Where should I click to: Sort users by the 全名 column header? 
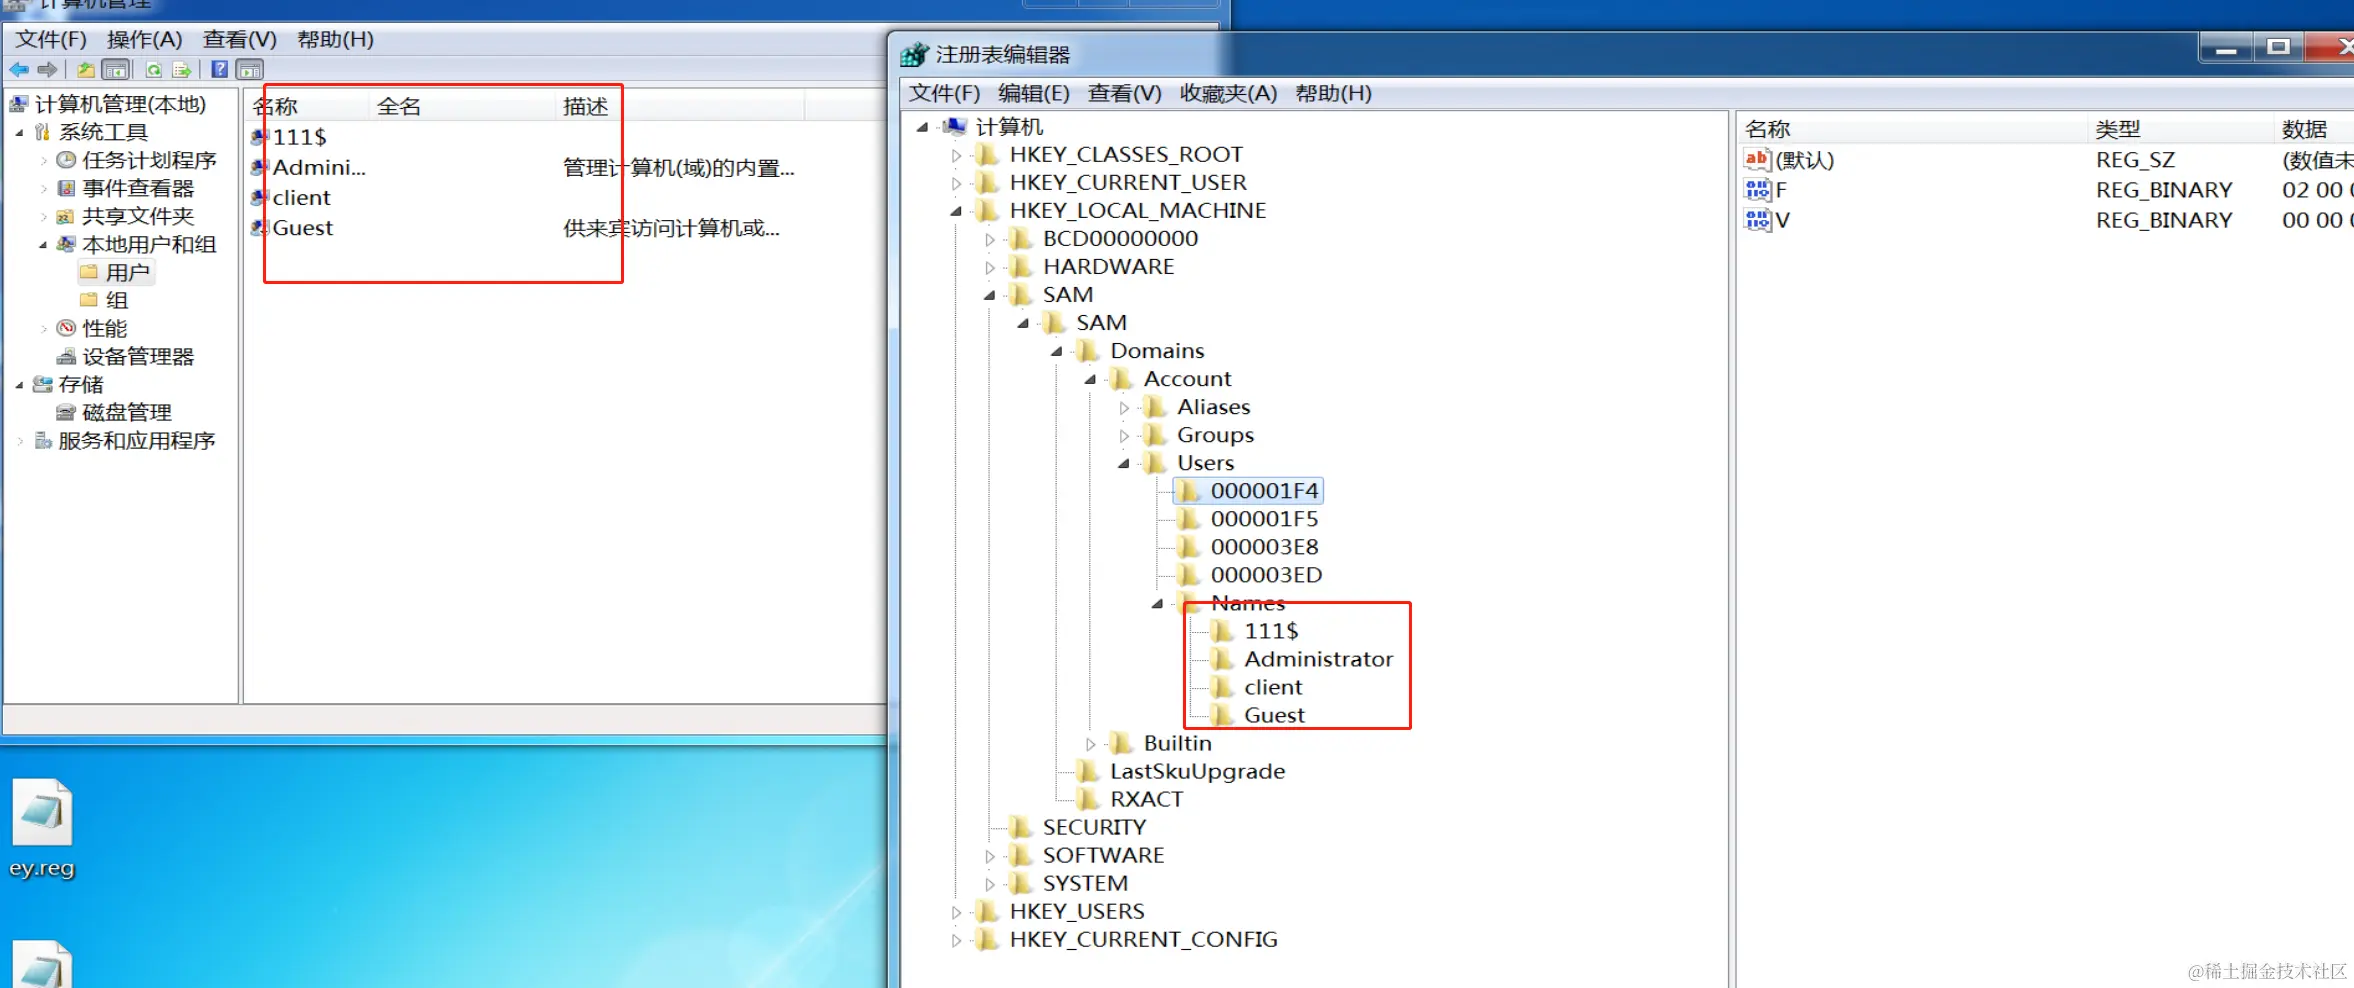(462, 106)
